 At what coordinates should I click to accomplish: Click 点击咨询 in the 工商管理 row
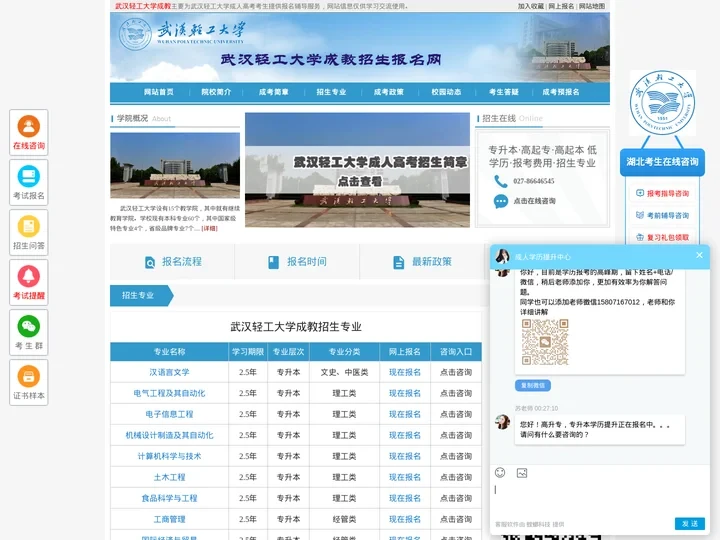click(456, 519)
